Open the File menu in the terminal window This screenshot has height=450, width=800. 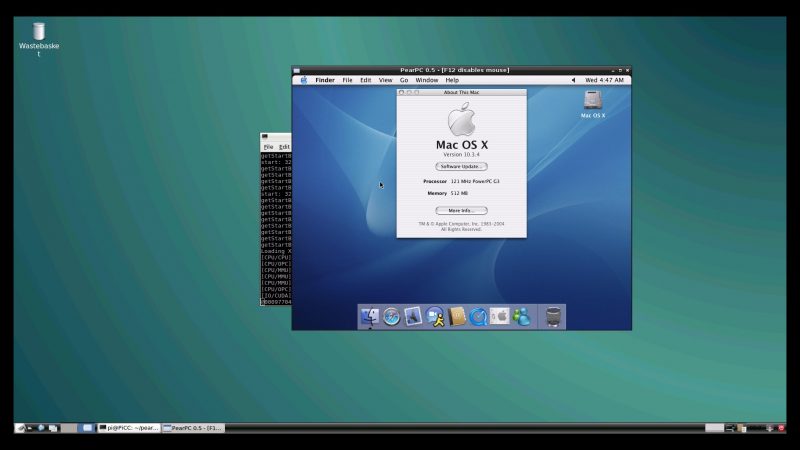point(268,147)
